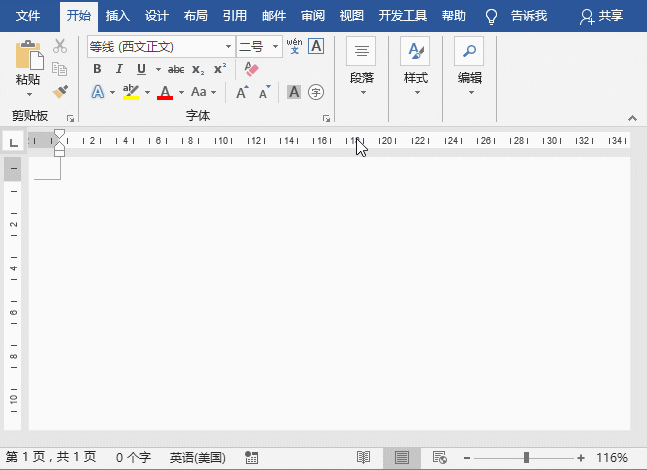
Task: Click the enclosed character 字 icon
Action: tap(316, 92)
